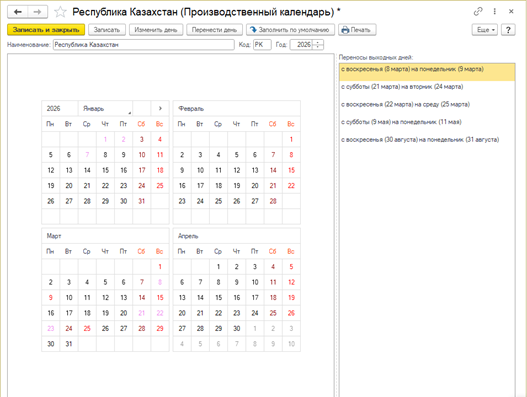
Task: Select March 23 in the calendar
Action: pyautogui.click(x=51, y=329)
